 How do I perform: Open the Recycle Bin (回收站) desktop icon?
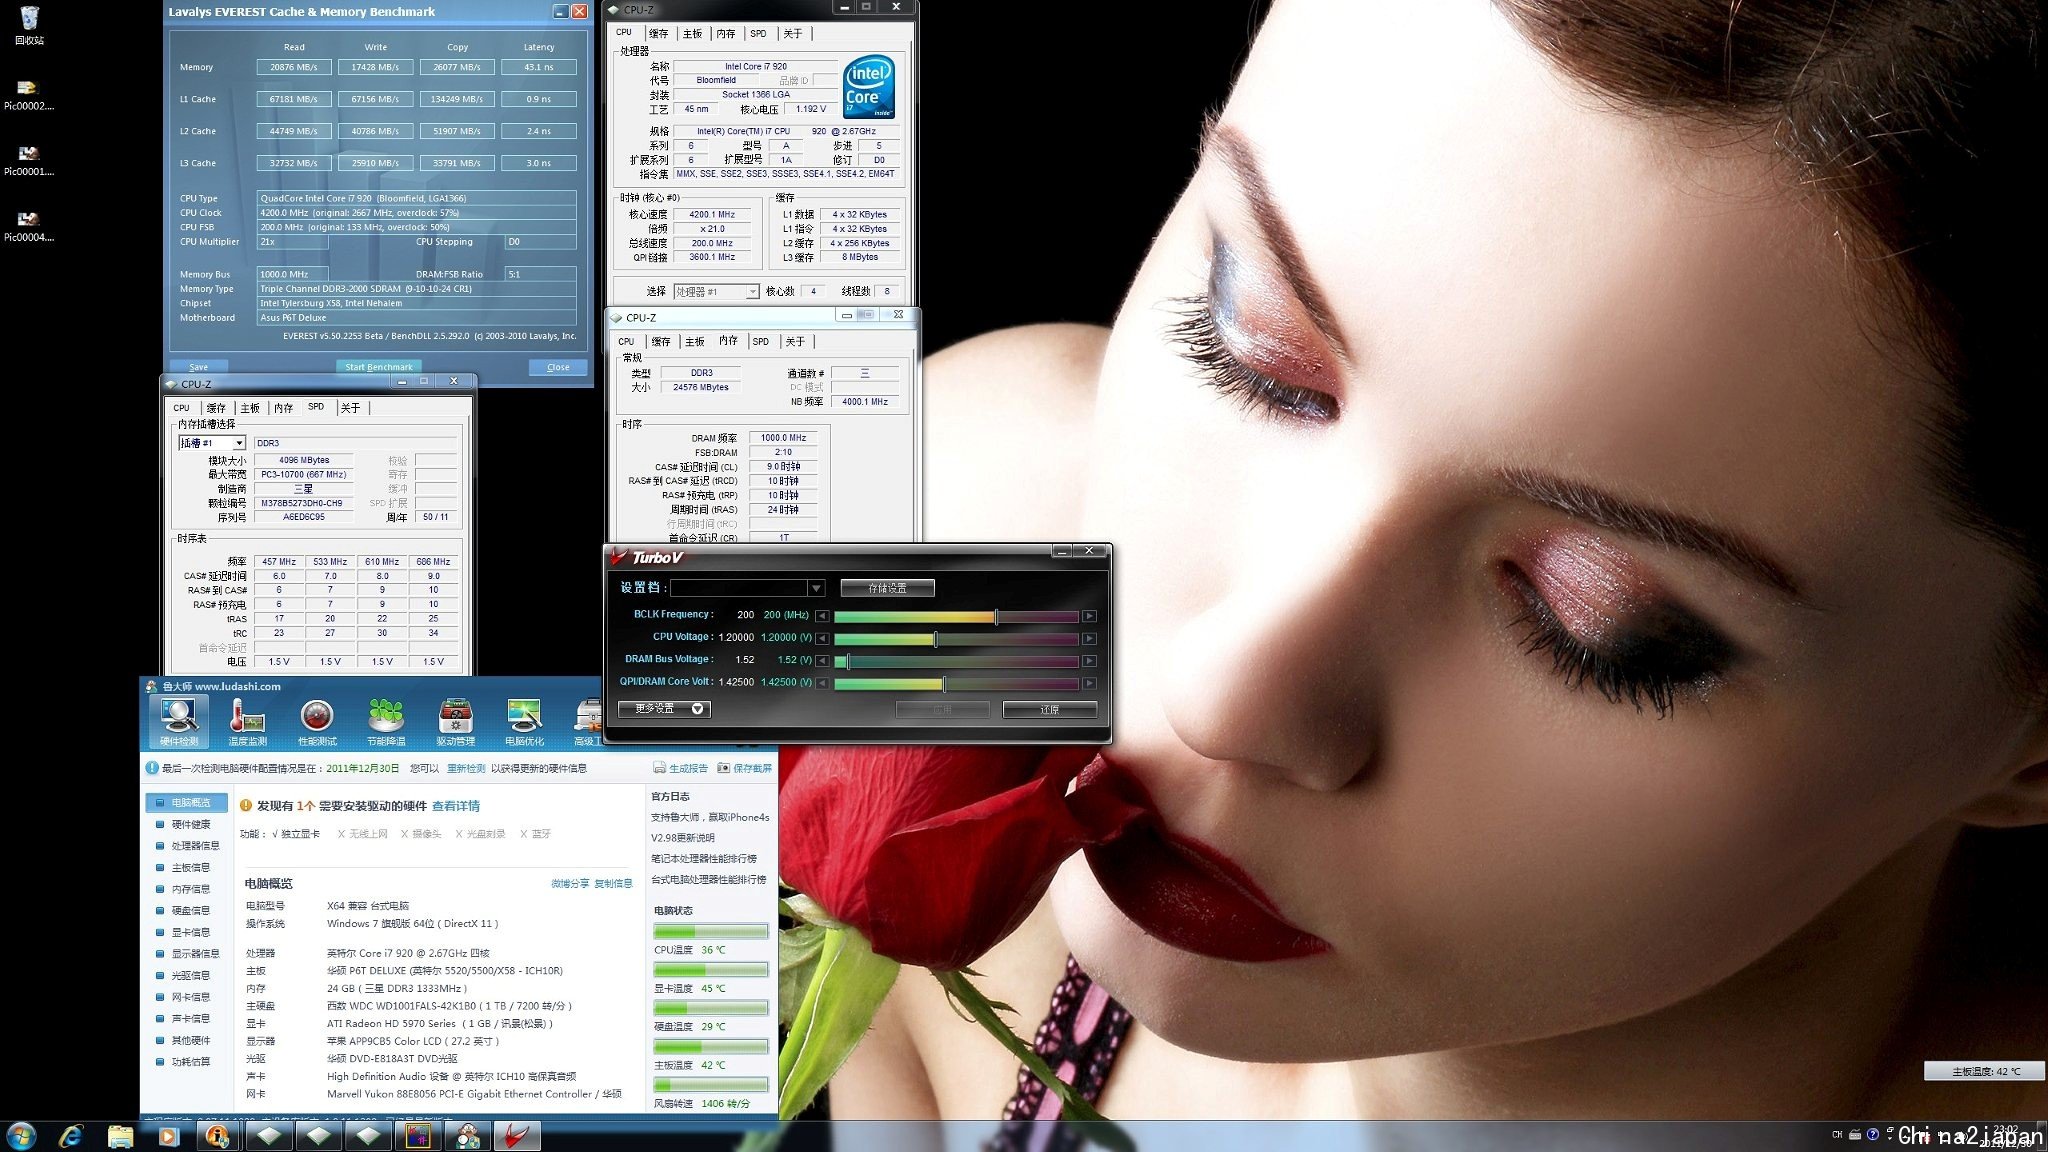[x=29, y=26]
